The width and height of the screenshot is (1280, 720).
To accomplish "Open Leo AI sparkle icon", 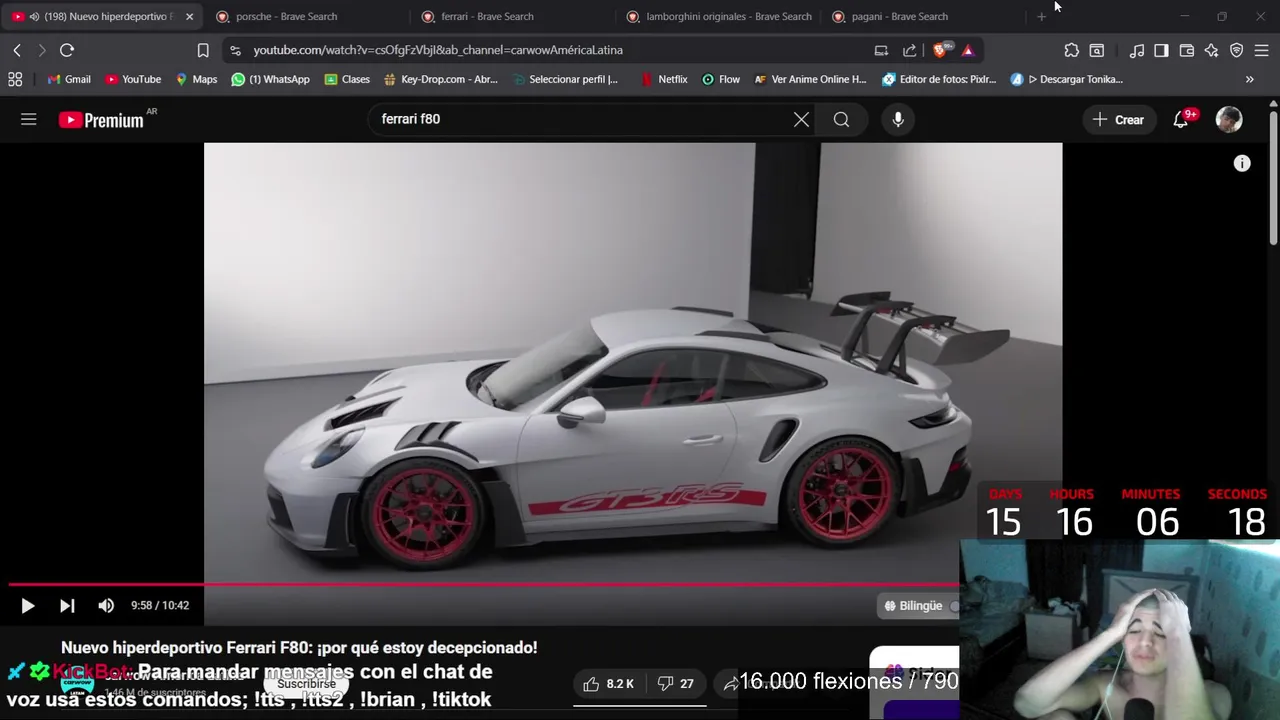I will [x=1211, y=50].
